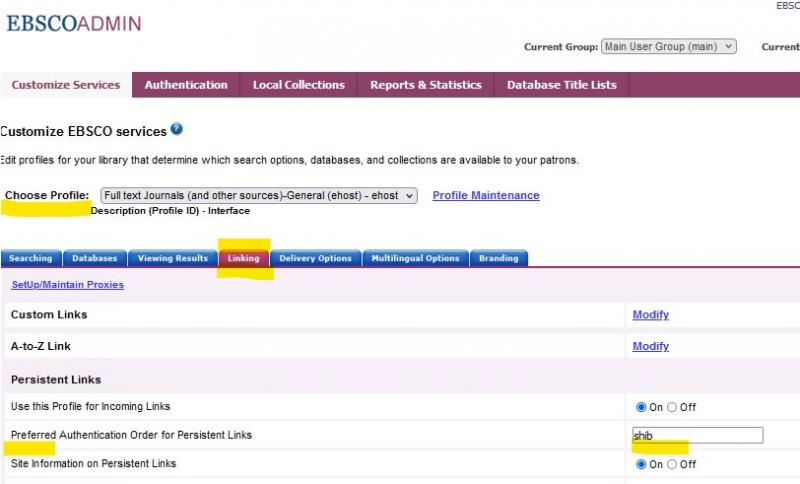Click Modify for Custom Links
This screenshot has height=484, width=800.
point(651,315)
